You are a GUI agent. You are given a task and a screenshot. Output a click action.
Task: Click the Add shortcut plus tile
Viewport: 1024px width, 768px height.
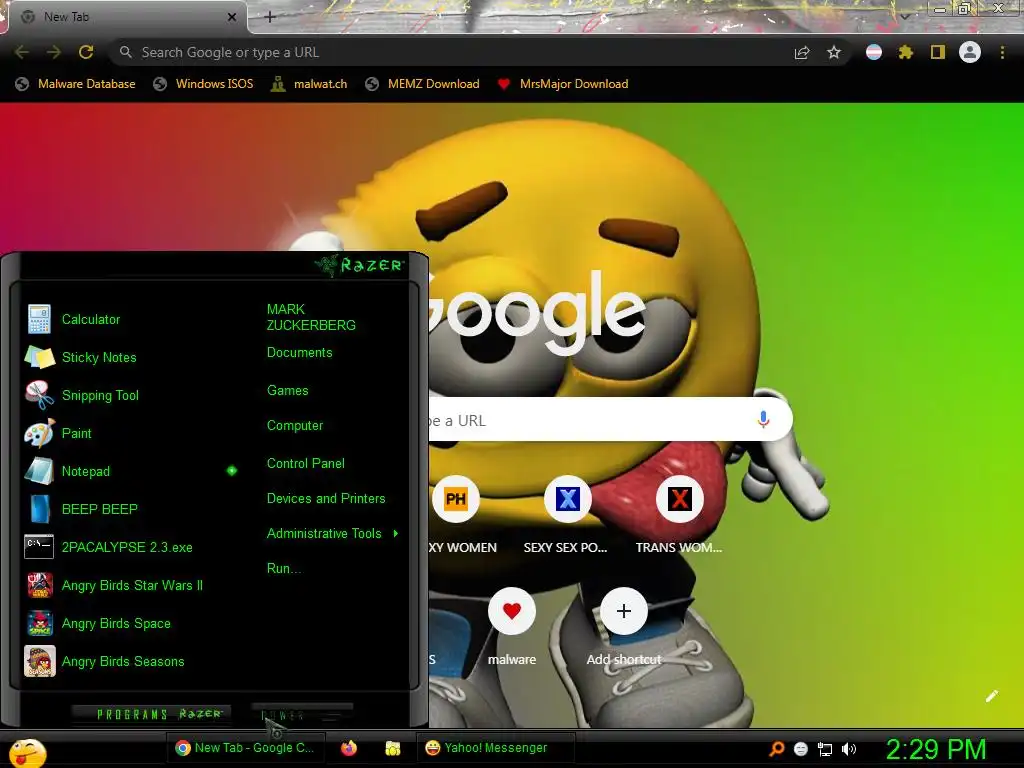pos(624,611)
